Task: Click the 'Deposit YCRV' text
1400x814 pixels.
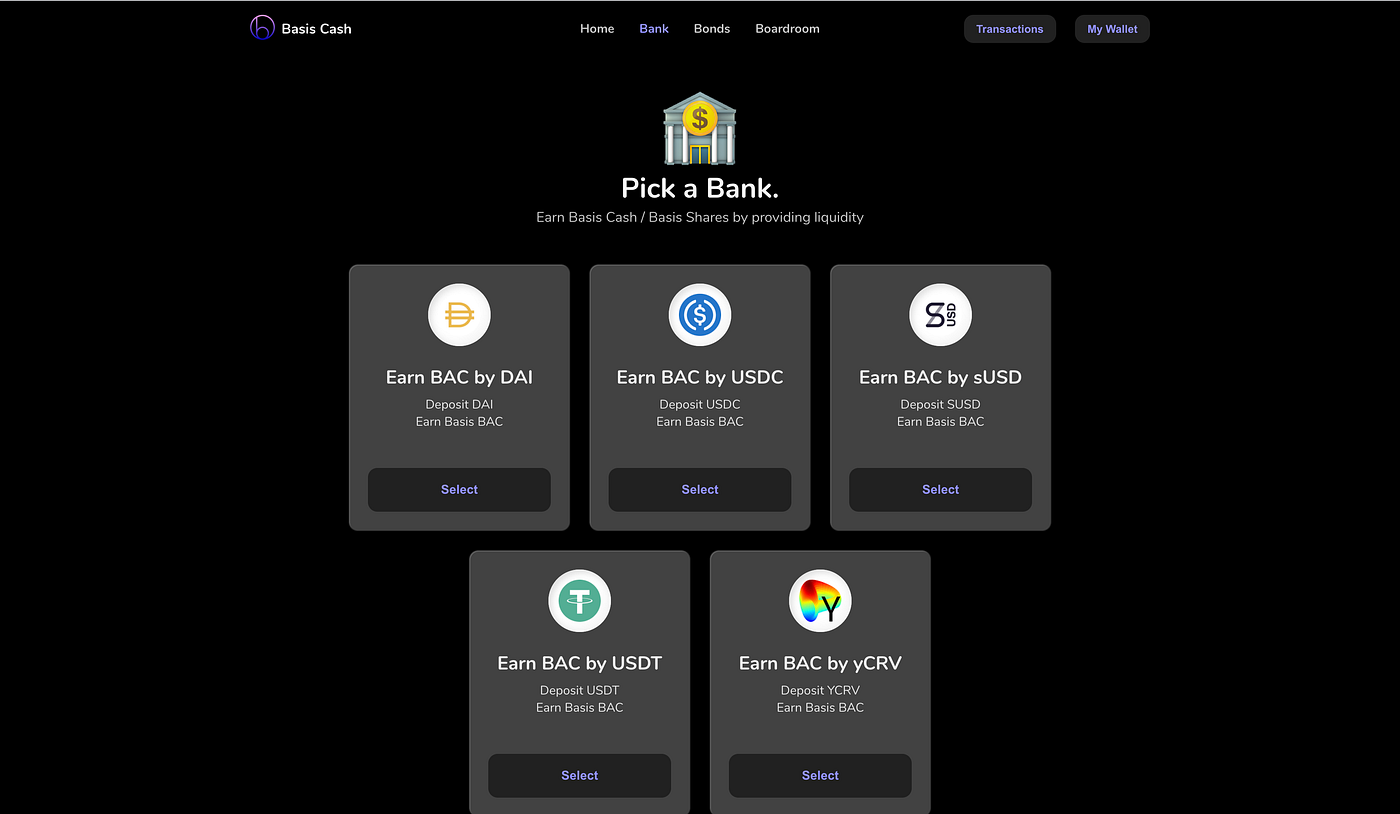Action: click(x=820, y=690)
